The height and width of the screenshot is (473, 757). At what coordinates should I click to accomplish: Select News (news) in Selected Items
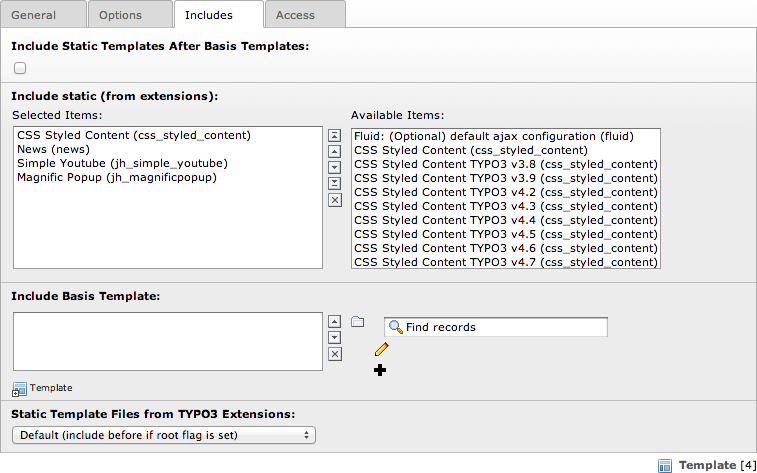click(53, 149)
